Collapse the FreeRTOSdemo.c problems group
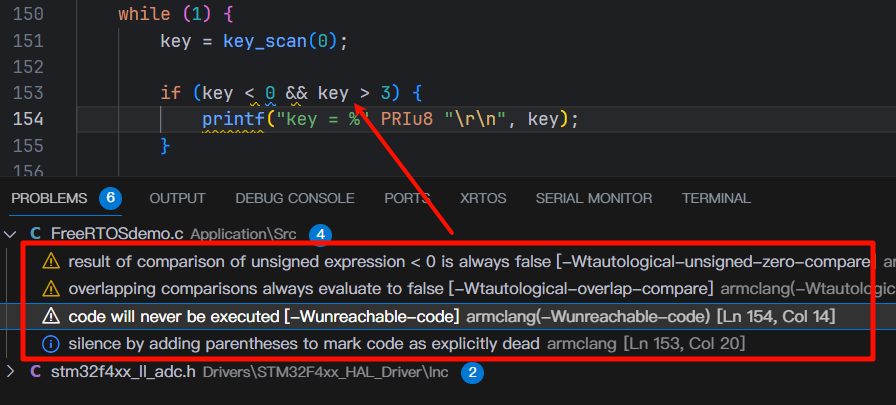Viewport: 896px width, 405px height. coord(12,234)
